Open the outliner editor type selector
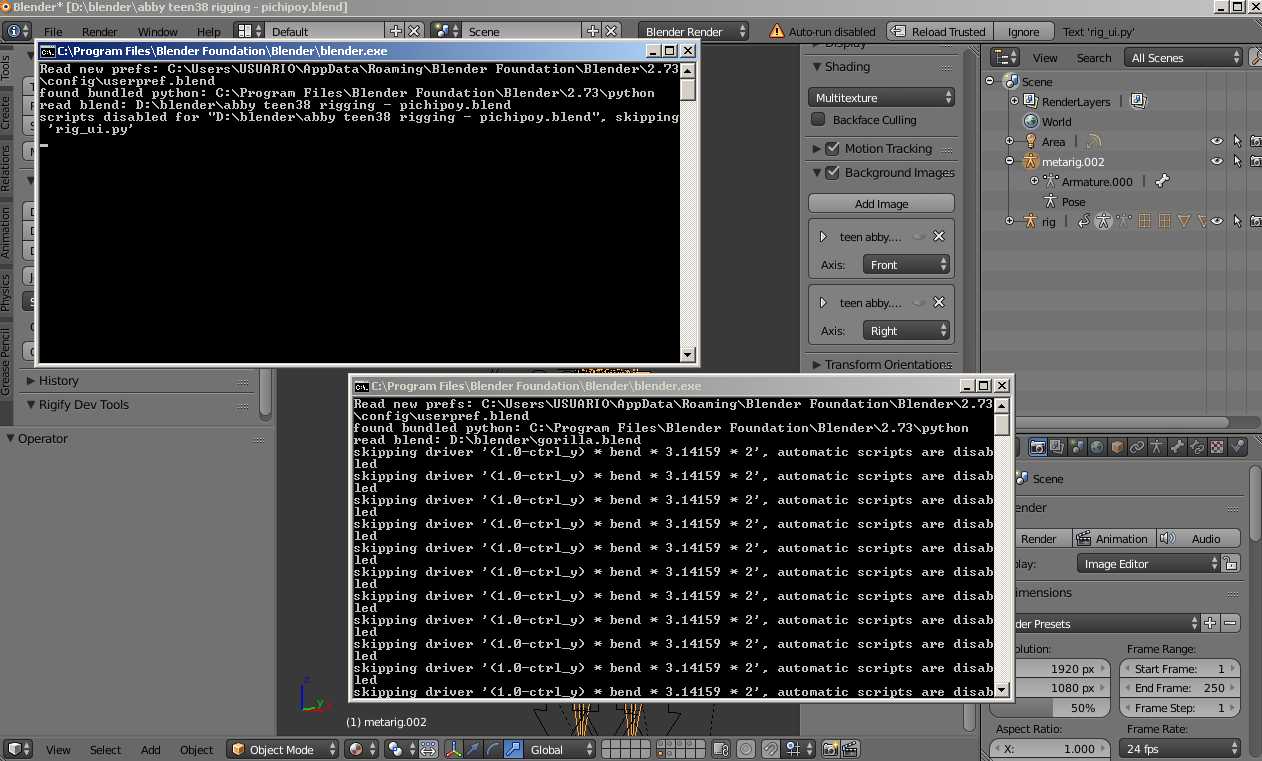This screenshot has width=1262, height=761. click(1004, 58)
